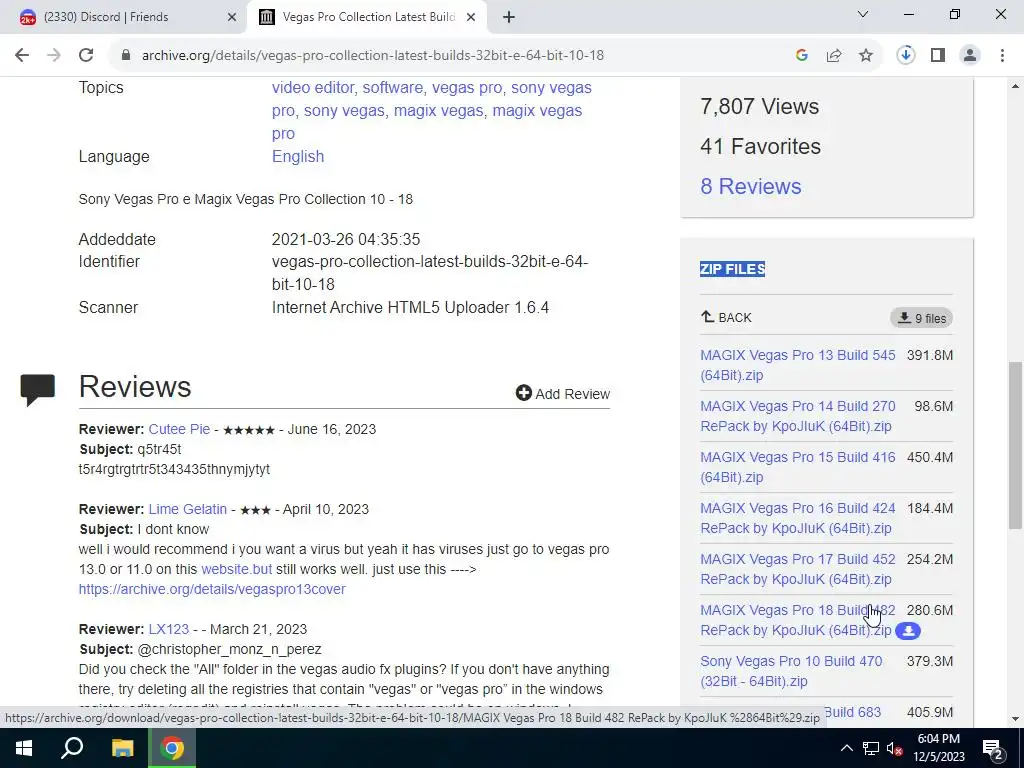Open Windows taskbar search
Screen dimensions: 1024x768
pos(72,748)
